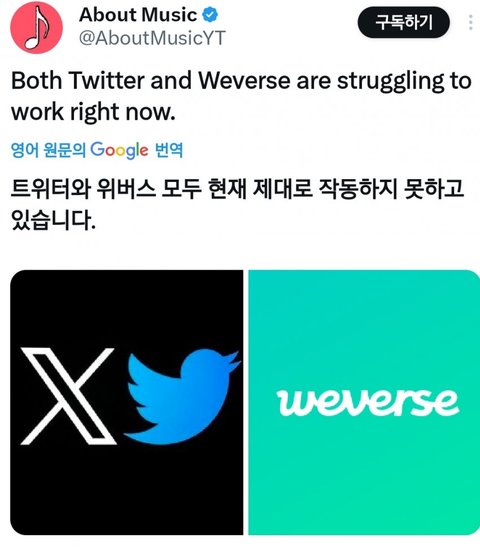Click the blue Twitter bird logo
The width and height of the screenshot is (480, 551).
pos(182,396)
